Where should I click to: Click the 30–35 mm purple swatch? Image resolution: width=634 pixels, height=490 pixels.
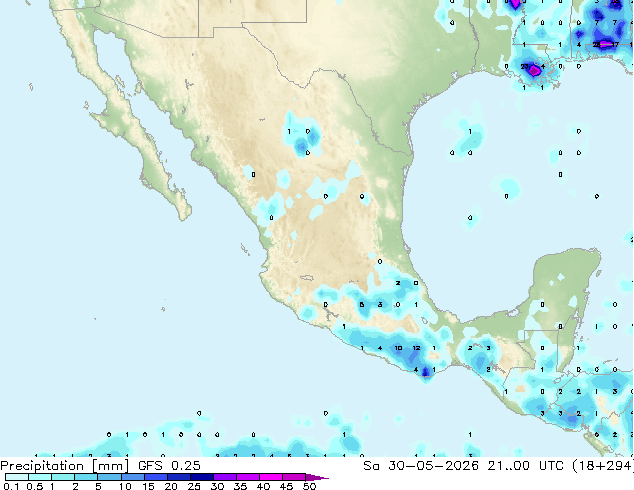[x=224, y=477]
